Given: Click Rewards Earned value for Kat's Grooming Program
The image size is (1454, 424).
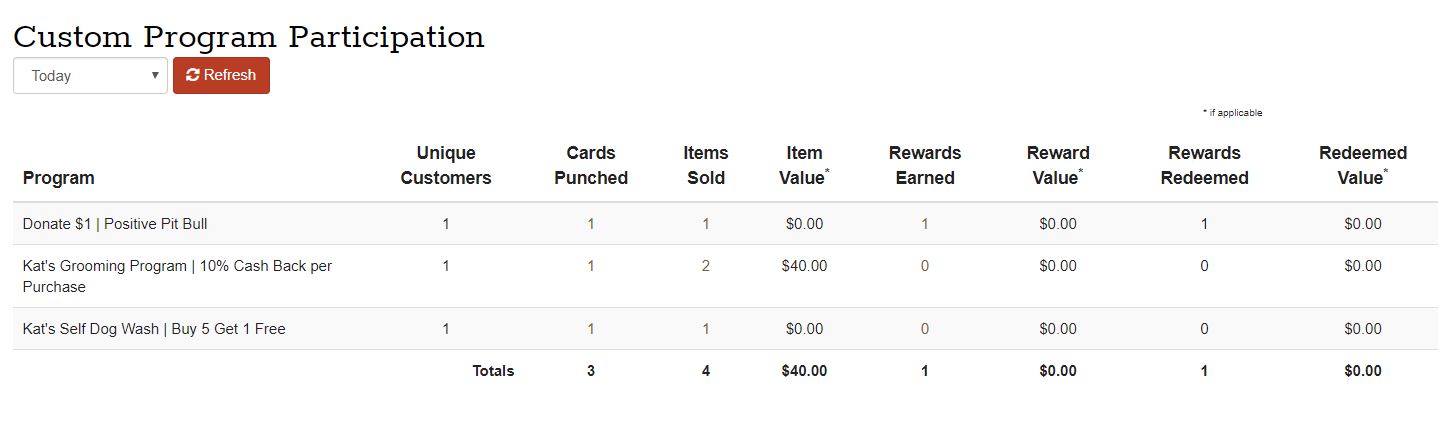Looking at the screenshot, I should pyautogui.click(x=925, y=266).
